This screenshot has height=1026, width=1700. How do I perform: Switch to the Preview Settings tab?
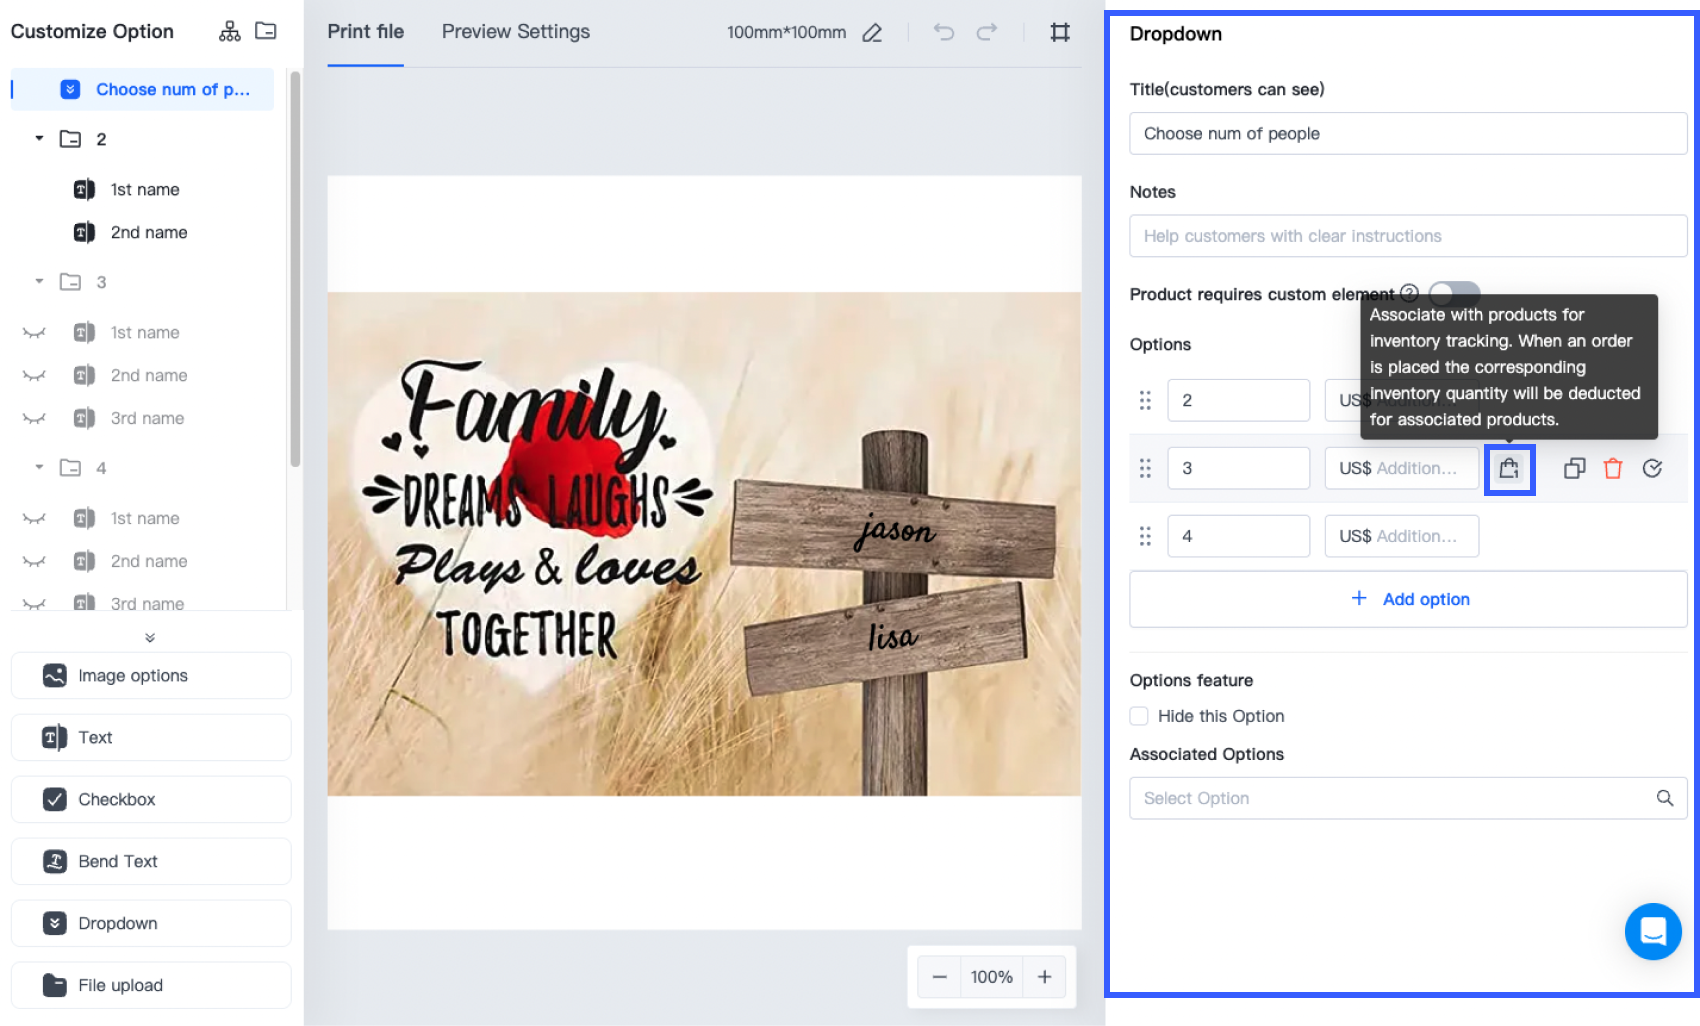[x=515, y=32]
